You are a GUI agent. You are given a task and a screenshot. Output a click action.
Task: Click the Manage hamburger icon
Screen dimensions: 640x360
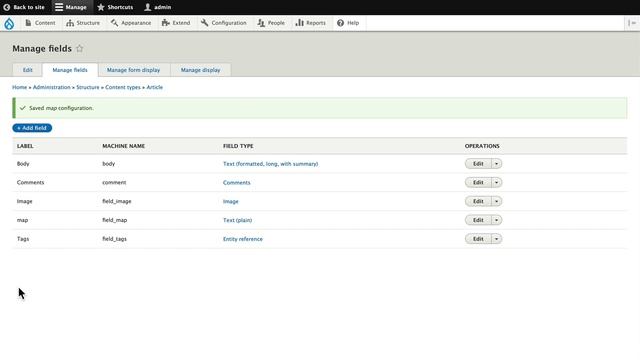click(59, 7)
